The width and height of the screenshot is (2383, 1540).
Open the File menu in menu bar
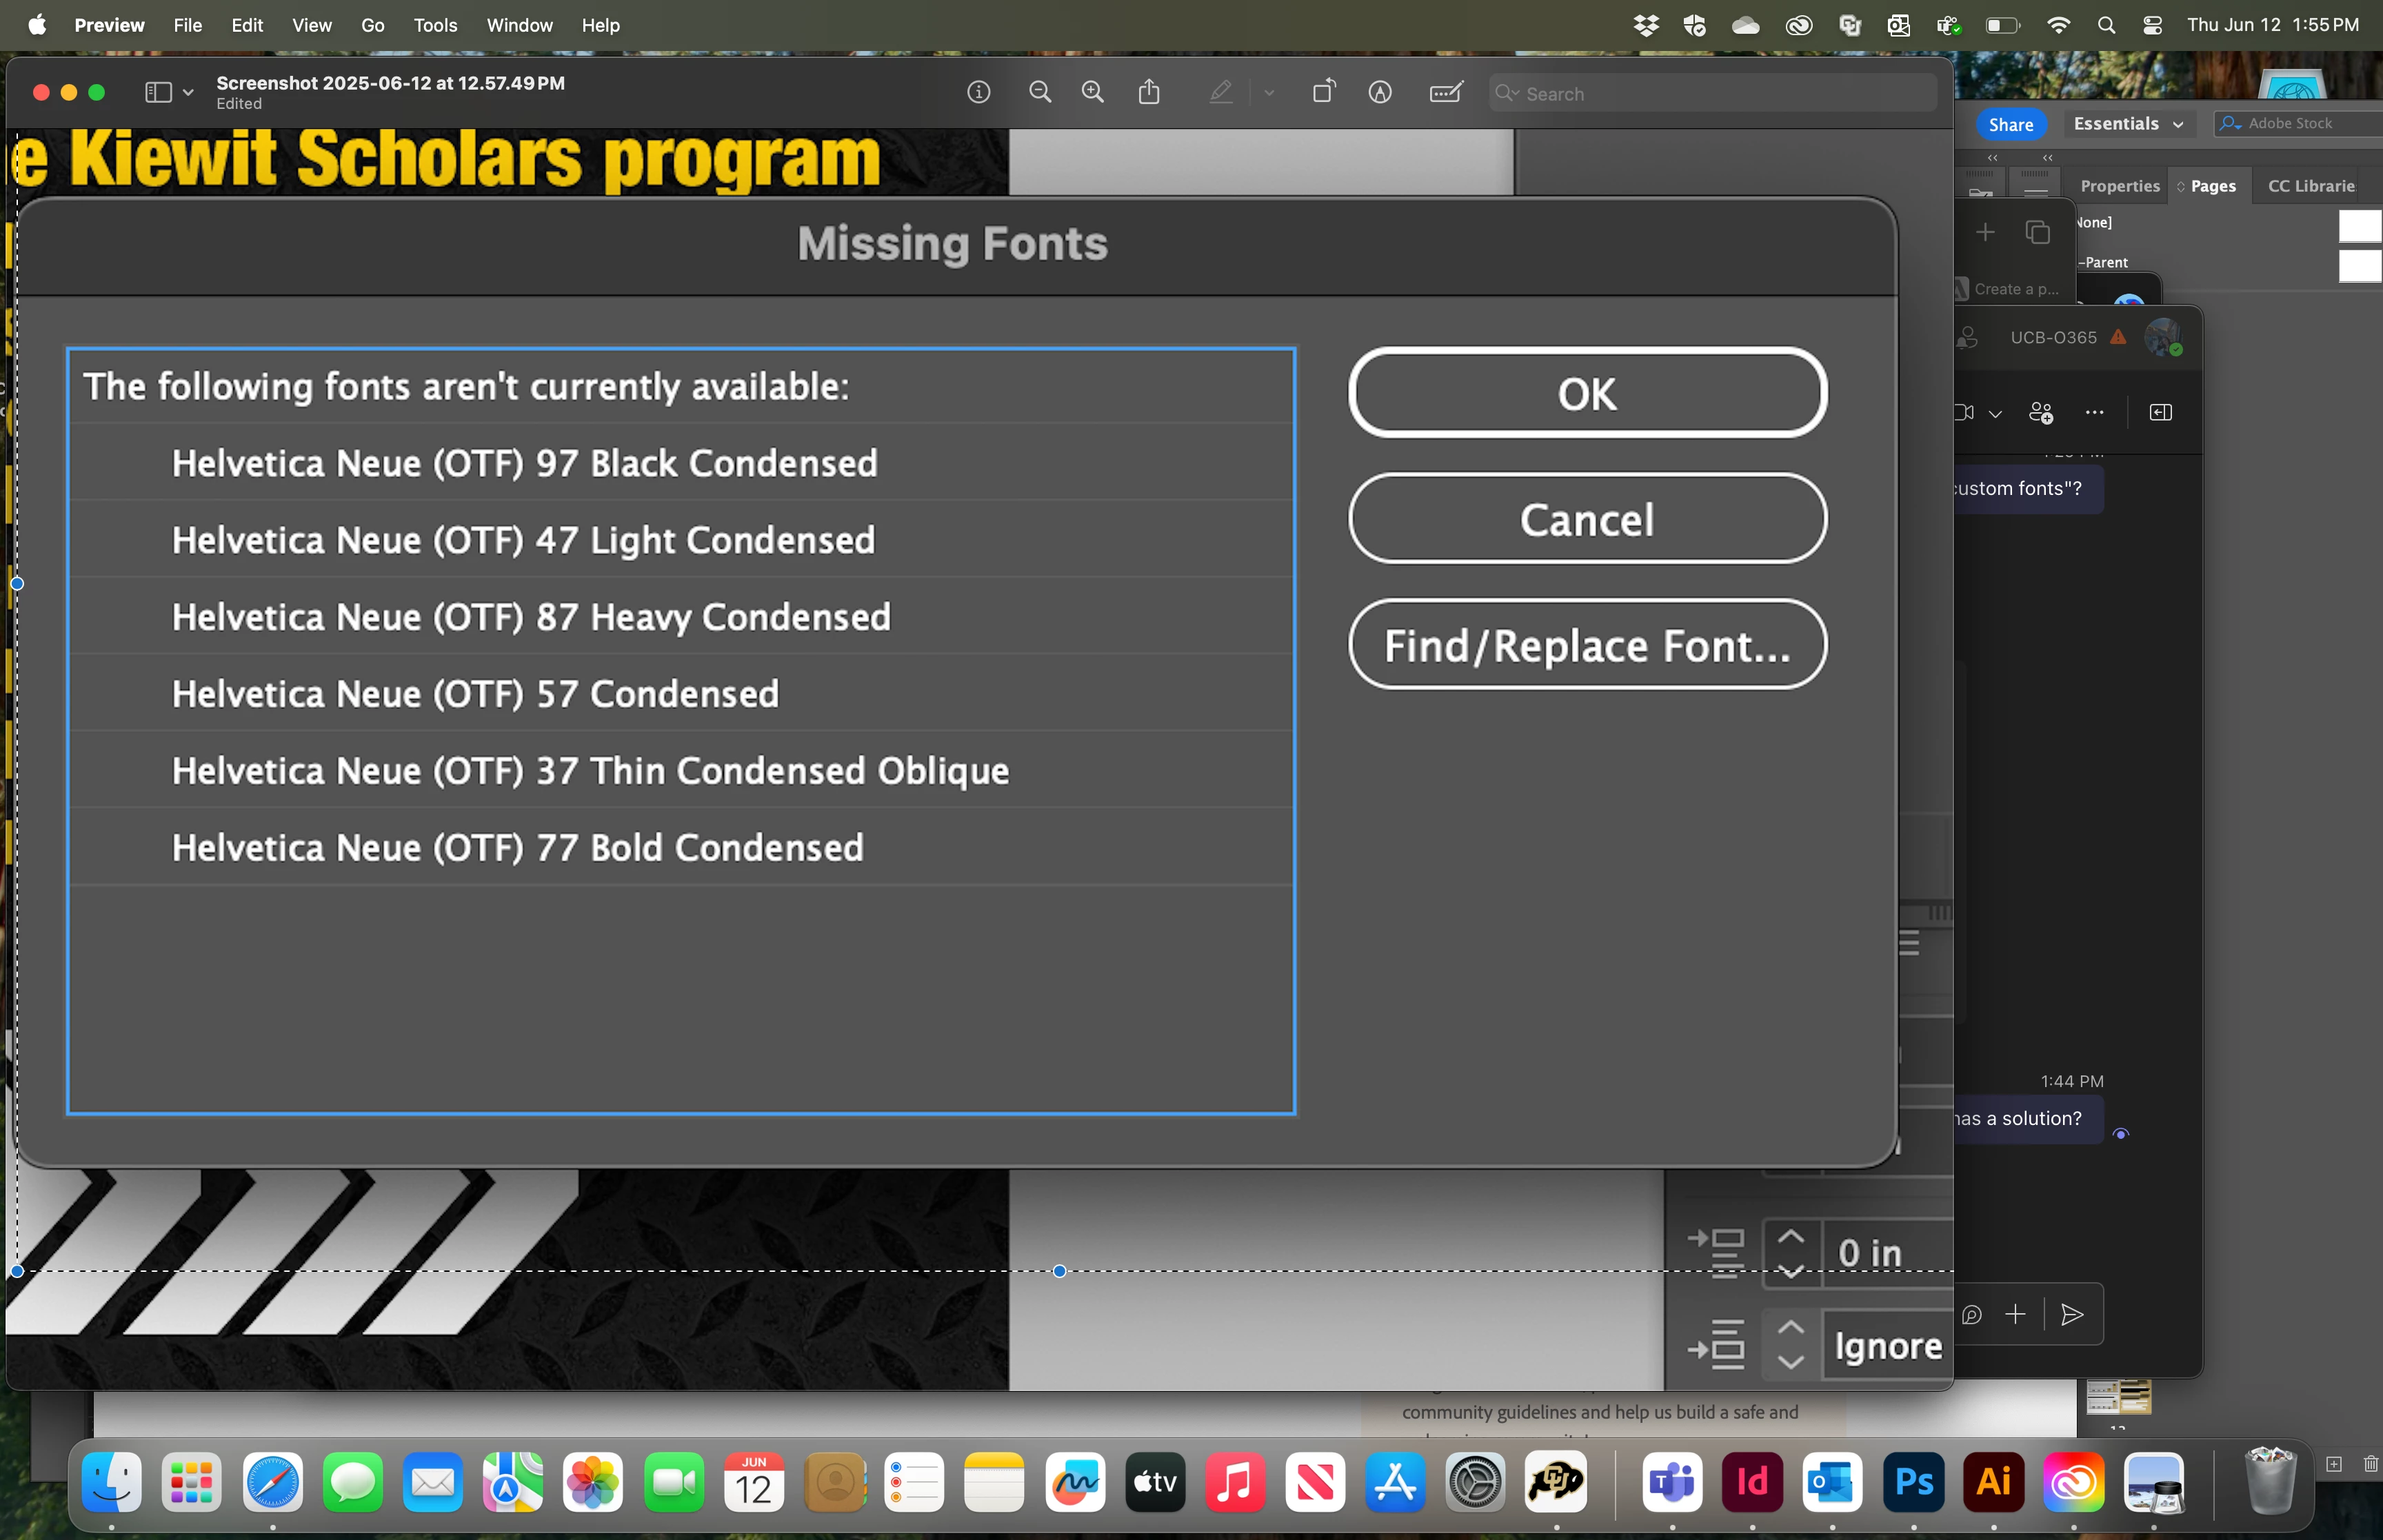click(187, 25)
